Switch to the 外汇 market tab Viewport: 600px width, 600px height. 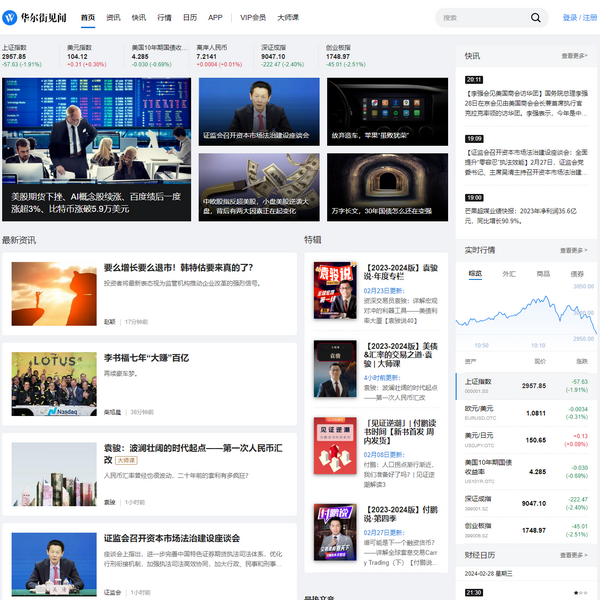point(509,273)
